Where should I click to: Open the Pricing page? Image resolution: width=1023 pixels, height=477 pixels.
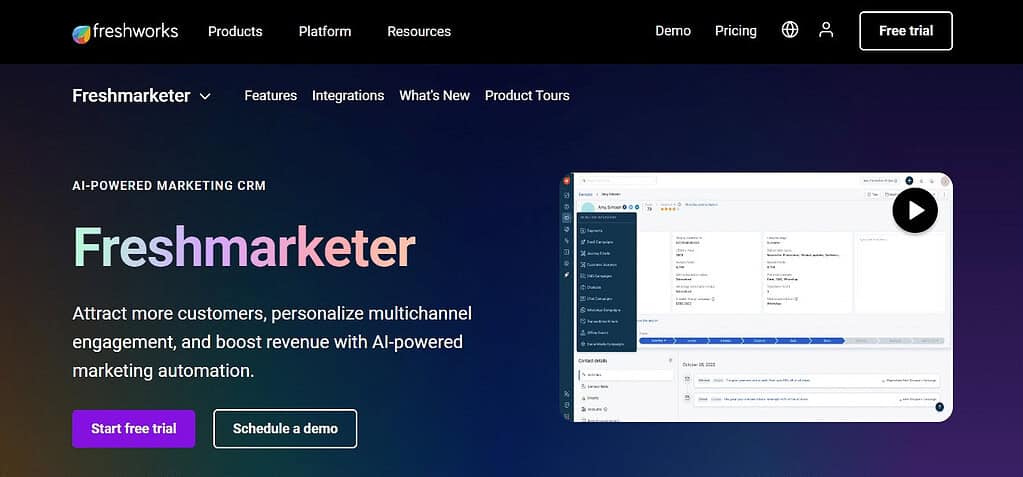click(x=735, y=31)
